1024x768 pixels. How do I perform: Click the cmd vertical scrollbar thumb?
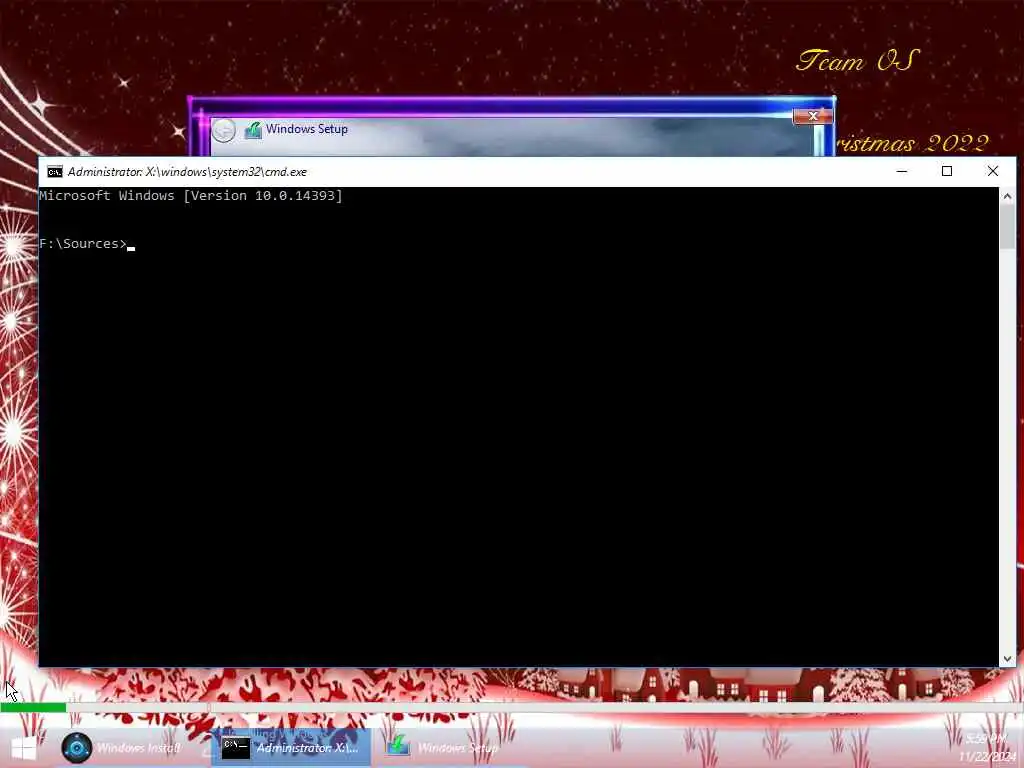tap(1007, 226)
